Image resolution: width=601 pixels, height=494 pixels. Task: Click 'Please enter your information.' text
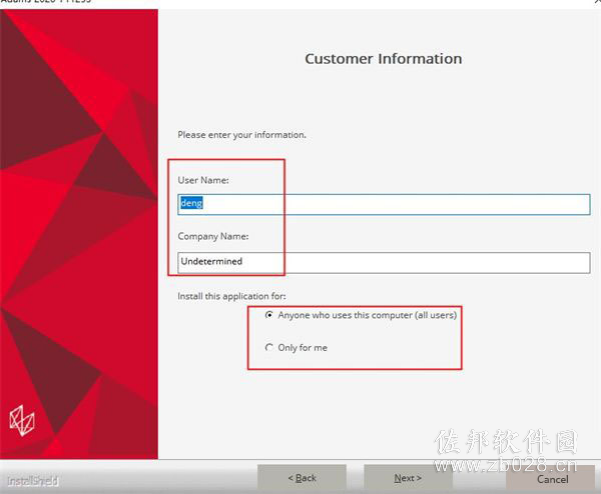click(242, 135)
